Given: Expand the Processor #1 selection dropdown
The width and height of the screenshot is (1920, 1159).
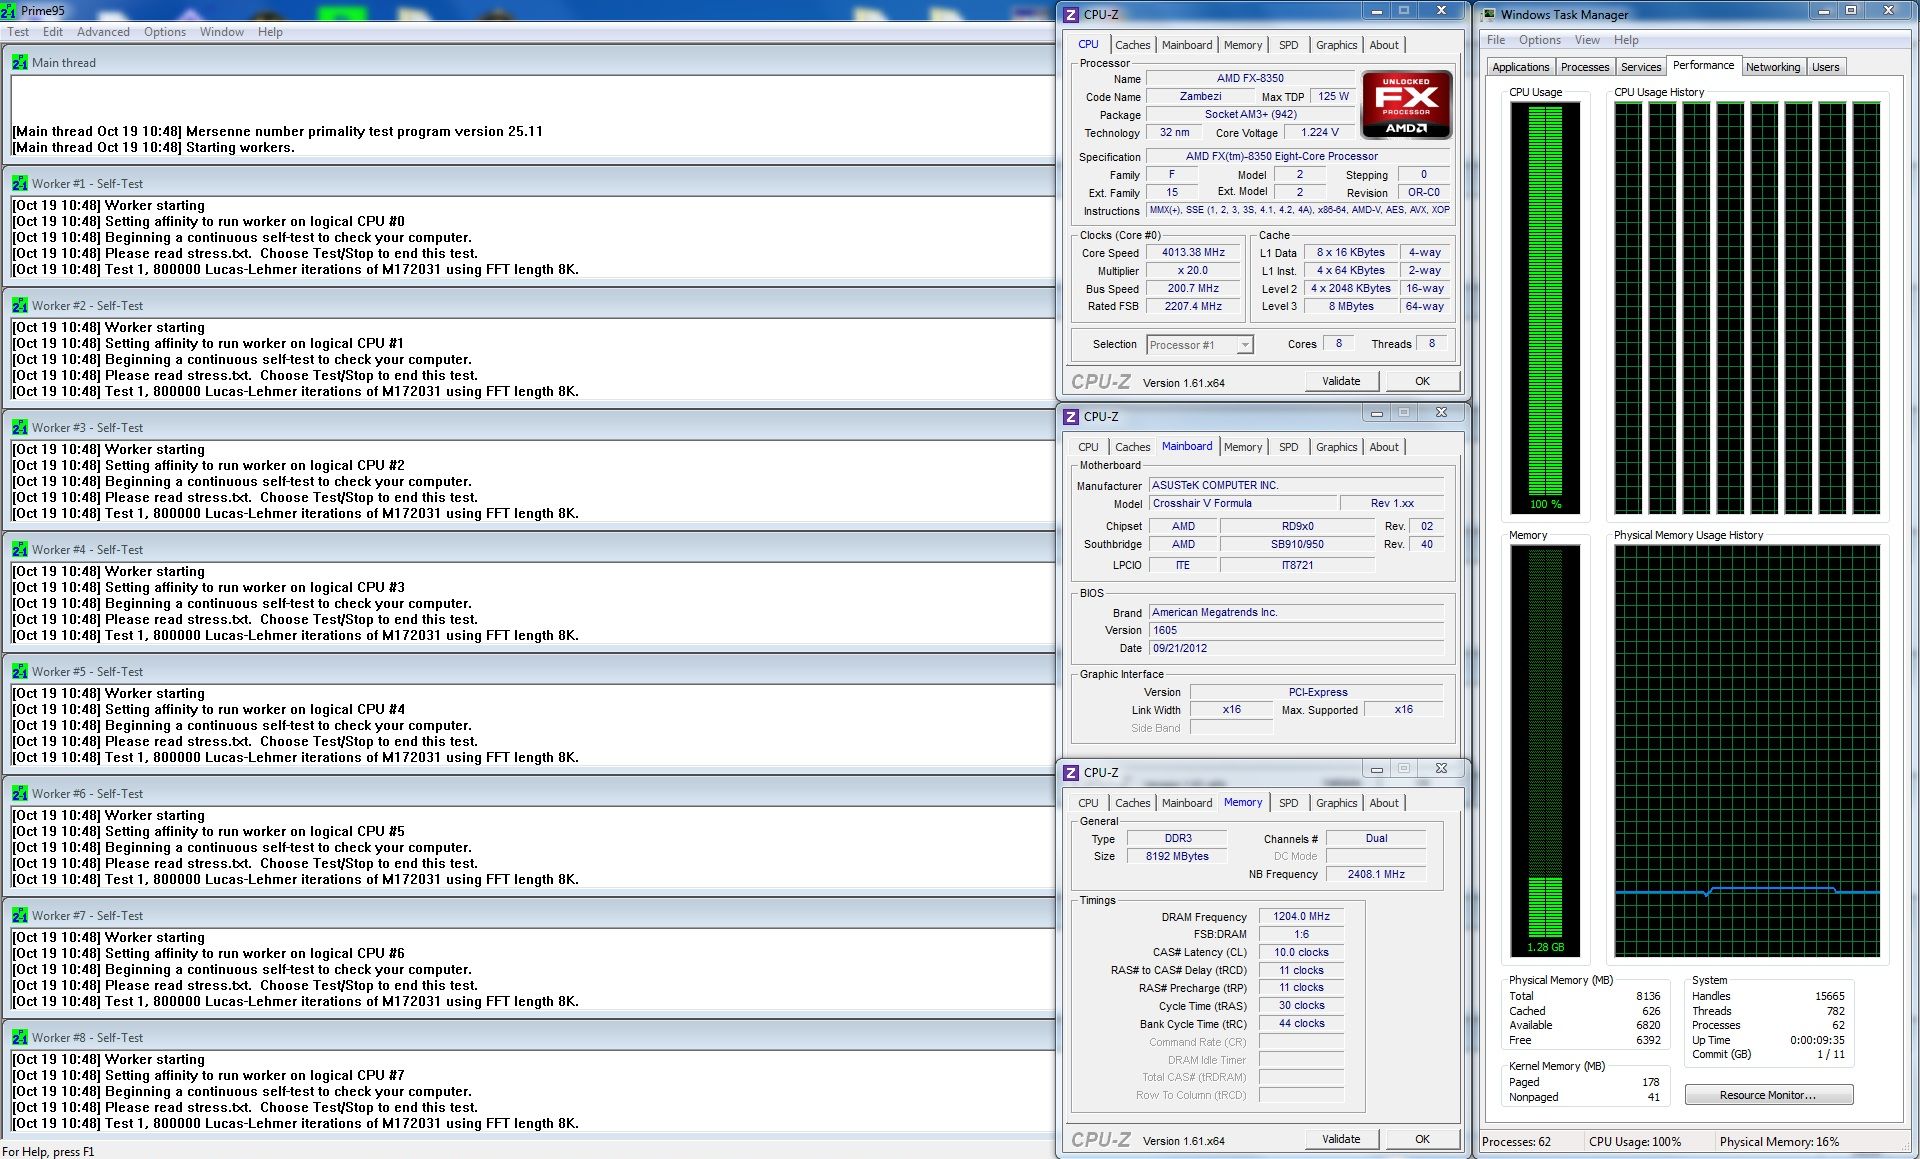Looking at the screenshot, I should (1244, 345).
